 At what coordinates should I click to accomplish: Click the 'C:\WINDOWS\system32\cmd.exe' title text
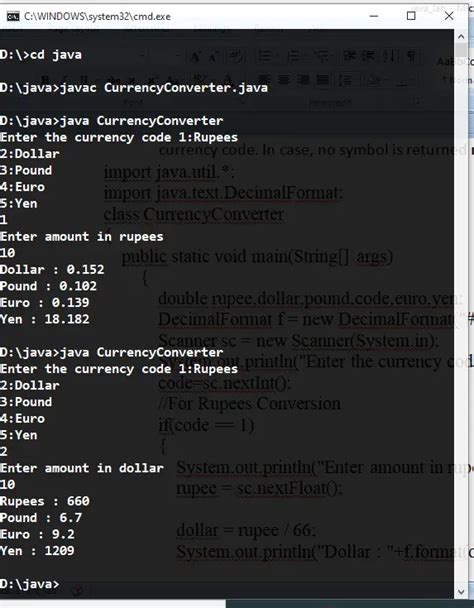[97, 17]
